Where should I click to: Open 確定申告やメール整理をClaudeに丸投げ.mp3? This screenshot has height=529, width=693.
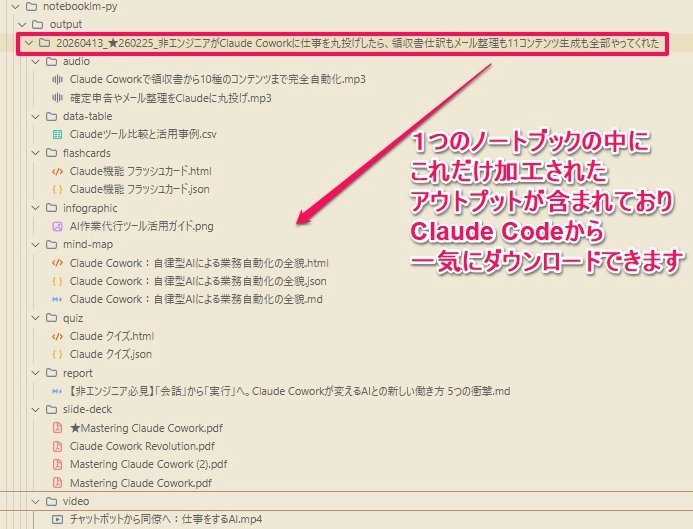pyautogui.click(x=171, y=98)
